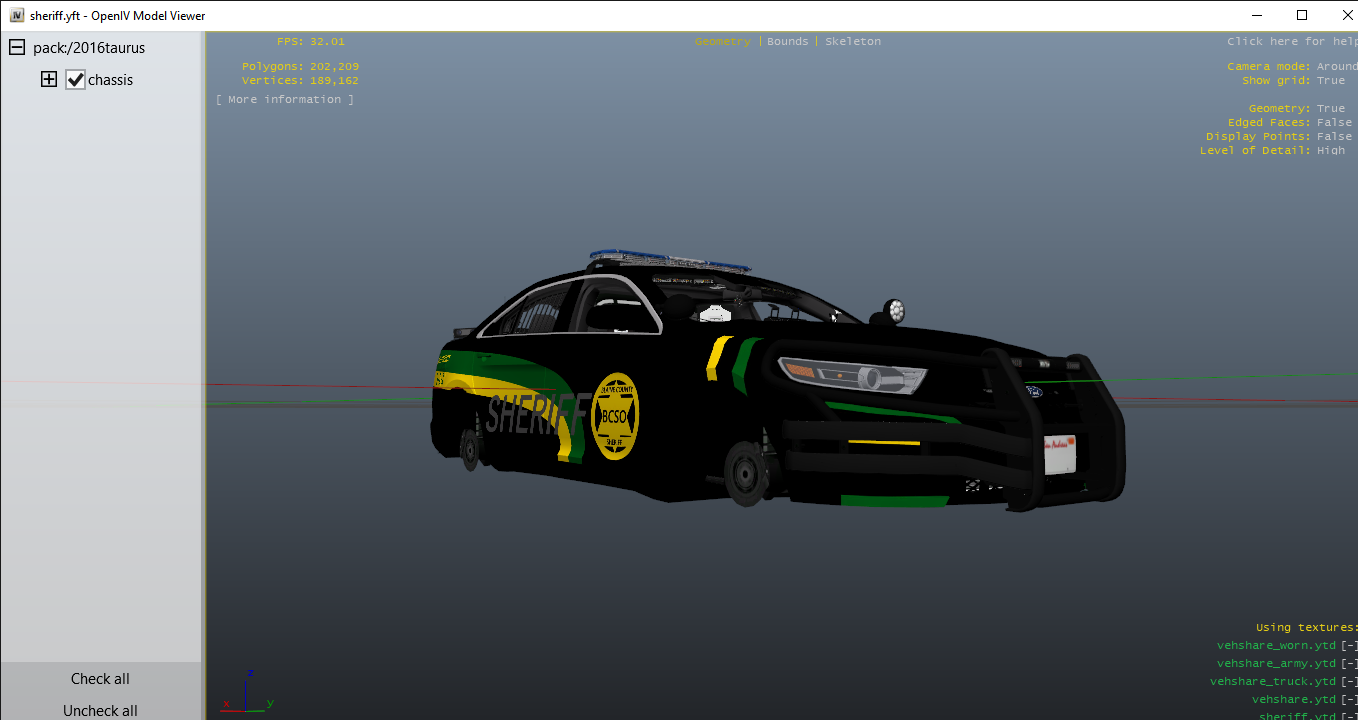Uncheck the chassis checkbox

tap(76, 80)
